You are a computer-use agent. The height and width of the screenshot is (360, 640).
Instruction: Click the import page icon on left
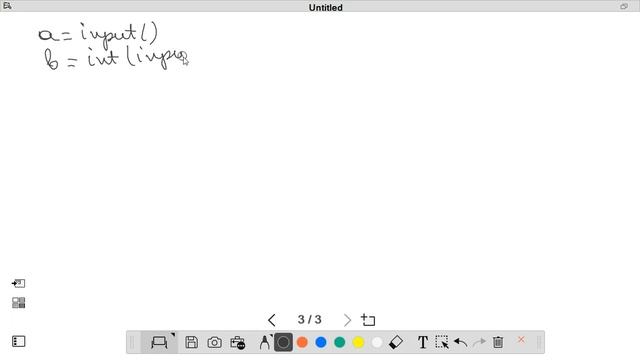click(18, 283)
